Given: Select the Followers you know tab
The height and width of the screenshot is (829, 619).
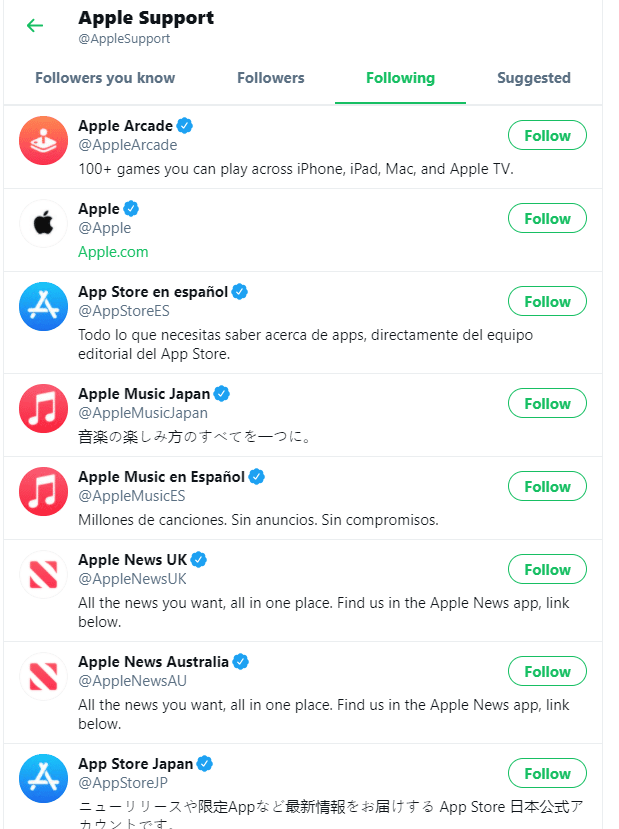Looking at the screenshot, I should click(x=105, y=78).
